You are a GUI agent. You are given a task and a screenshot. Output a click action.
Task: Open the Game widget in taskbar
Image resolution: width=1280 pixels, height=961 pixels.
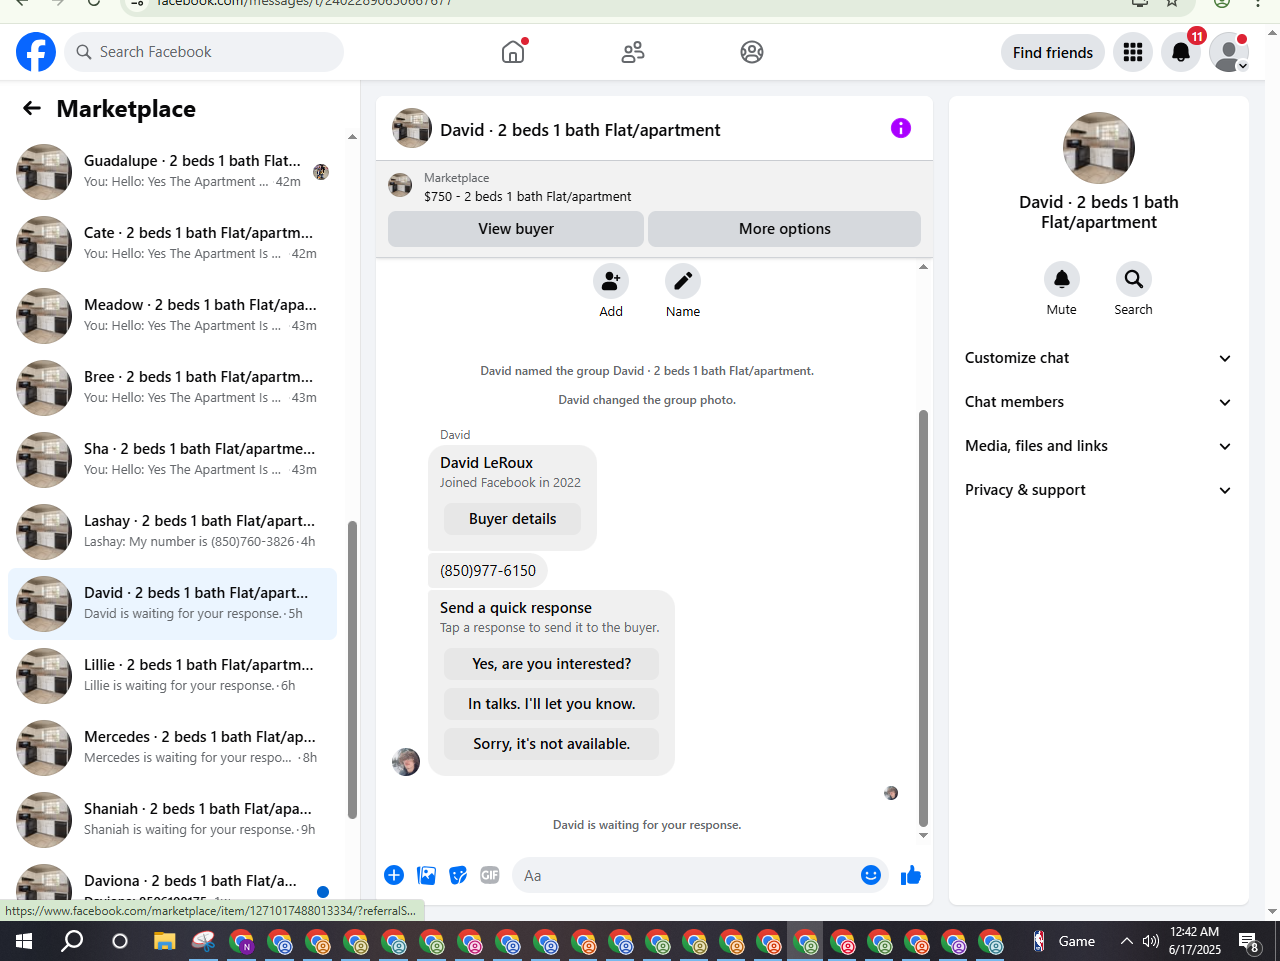tap(1064, 941)
